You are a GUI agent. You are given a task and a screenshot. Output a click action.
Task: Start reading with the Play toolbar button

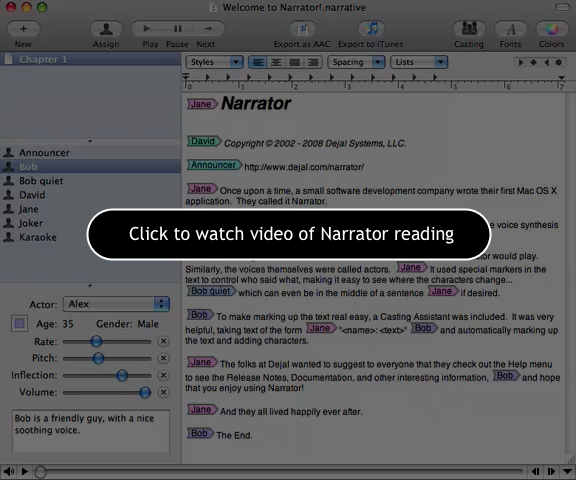(x=147, y=29)
